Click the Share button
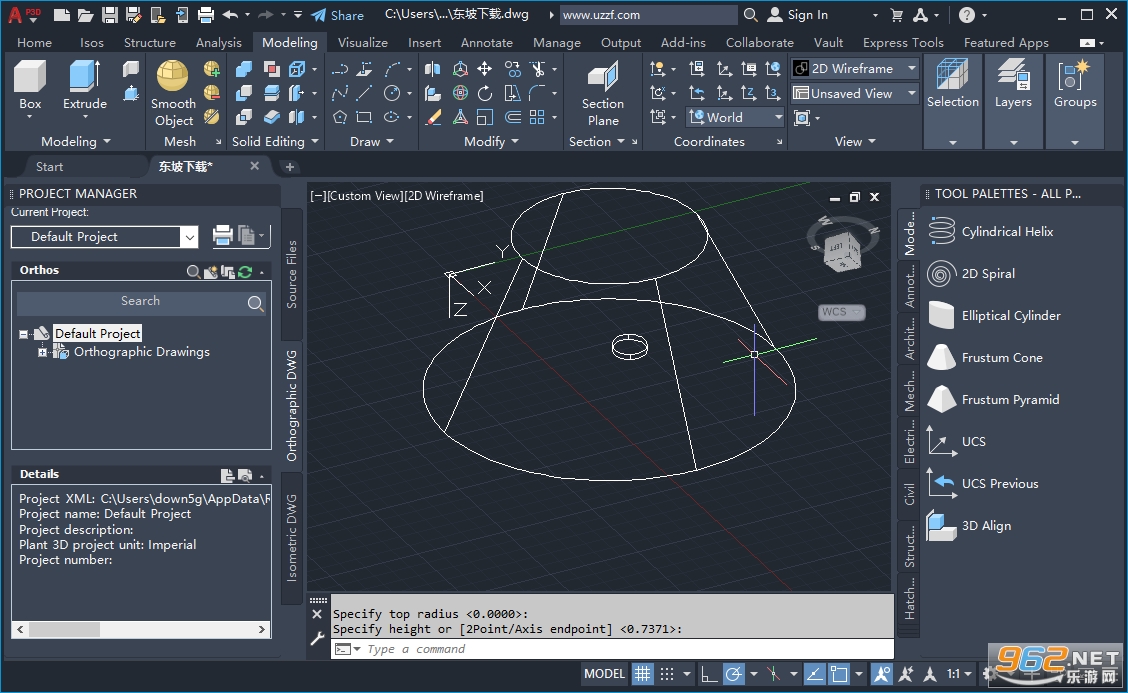Screen dimensions: 1128x693 tap(337, 15)
